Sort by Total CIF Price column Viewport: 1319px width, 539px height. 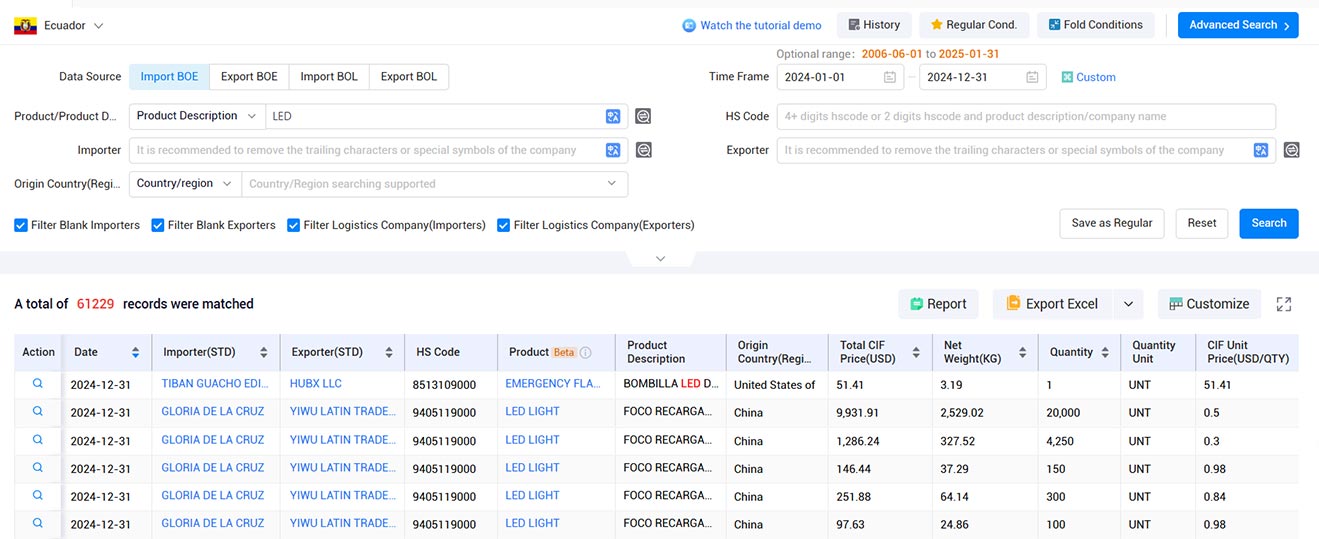pyautogui.click(x=915, y=352)
